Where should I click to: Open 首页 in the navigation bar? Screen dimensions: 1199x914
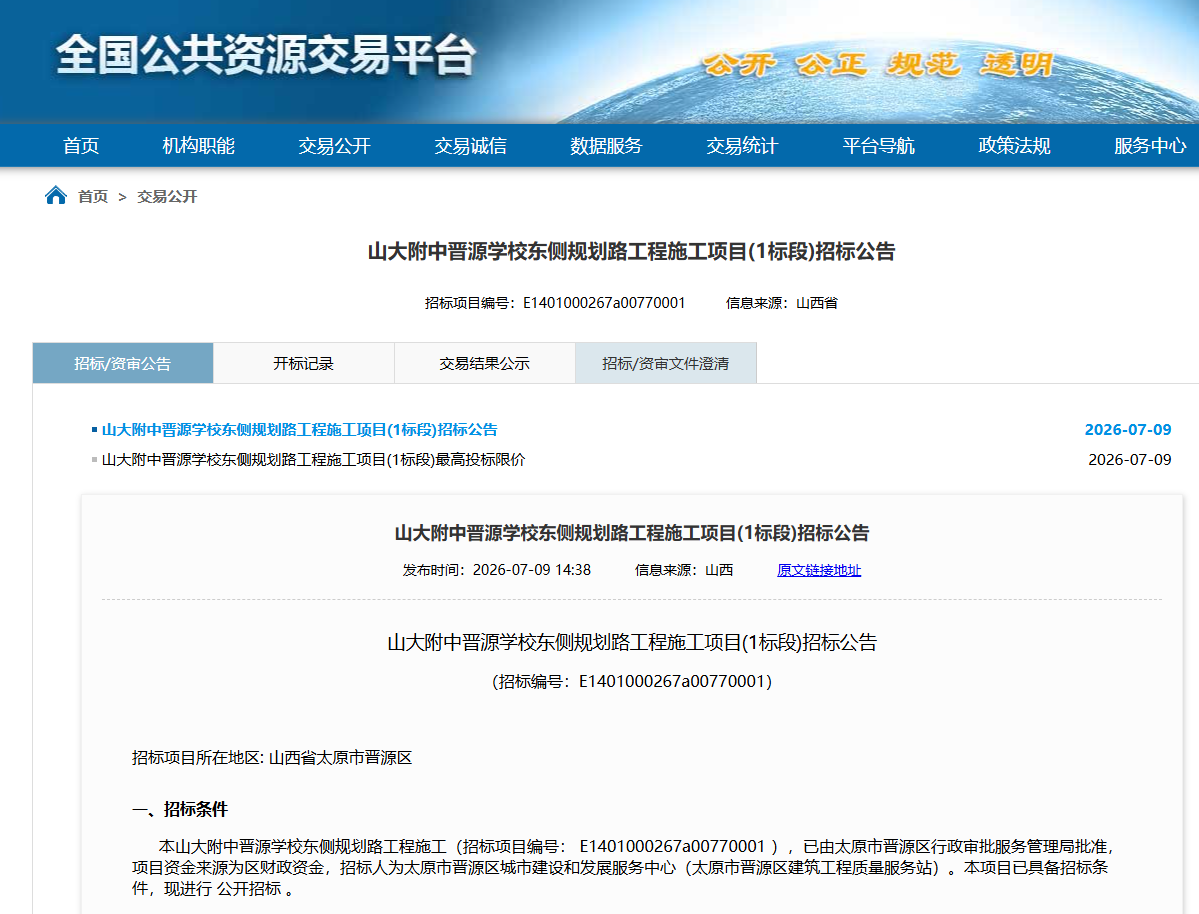click(81, 145)
